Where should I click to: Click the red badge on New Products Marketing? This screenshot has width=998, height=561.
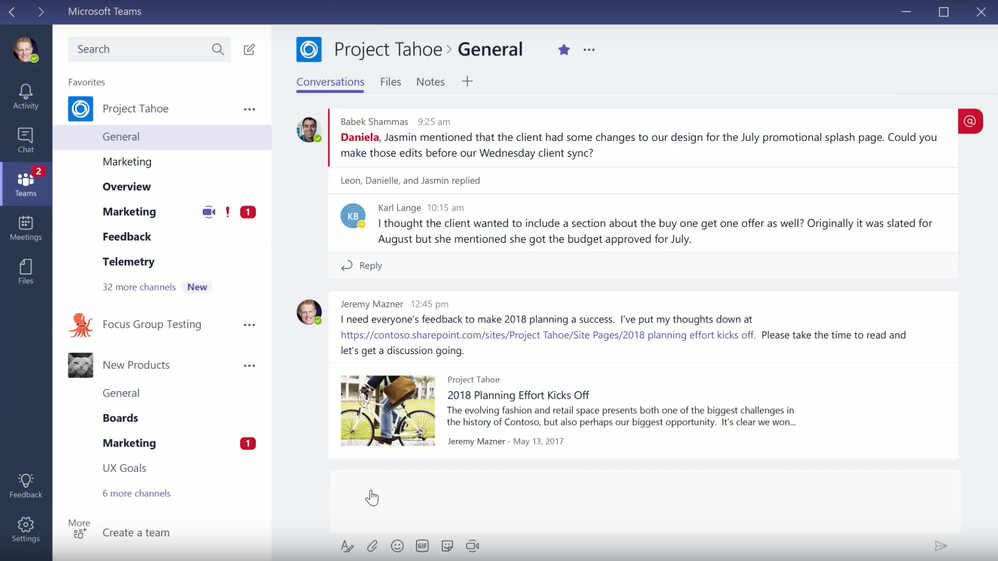point(248,443)
